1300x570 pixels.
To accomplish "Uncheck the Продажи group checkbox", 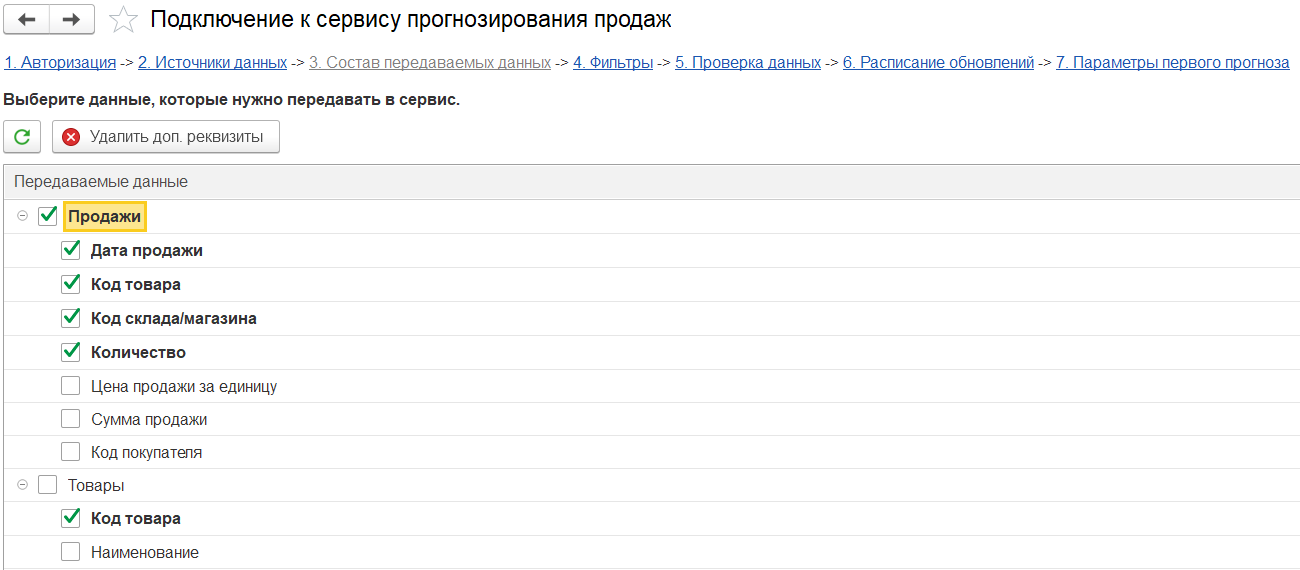I will pos(48,216).
